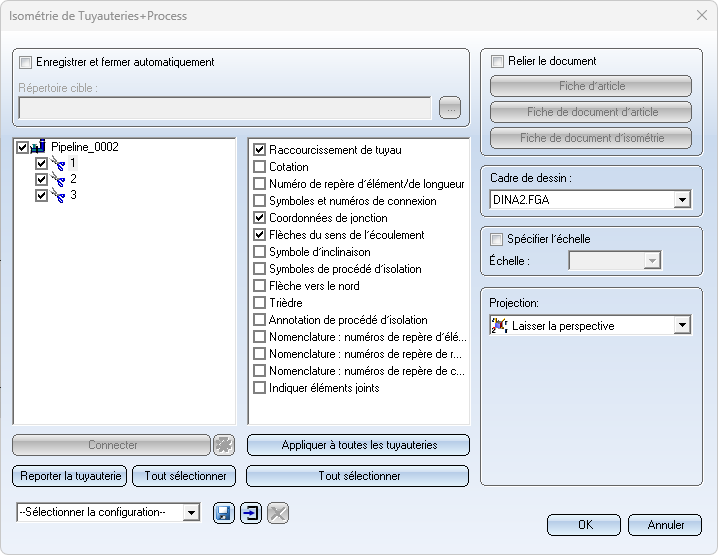Select segment 2 label in tree
This screenshot has height=555, width=718.
point(73,179)
